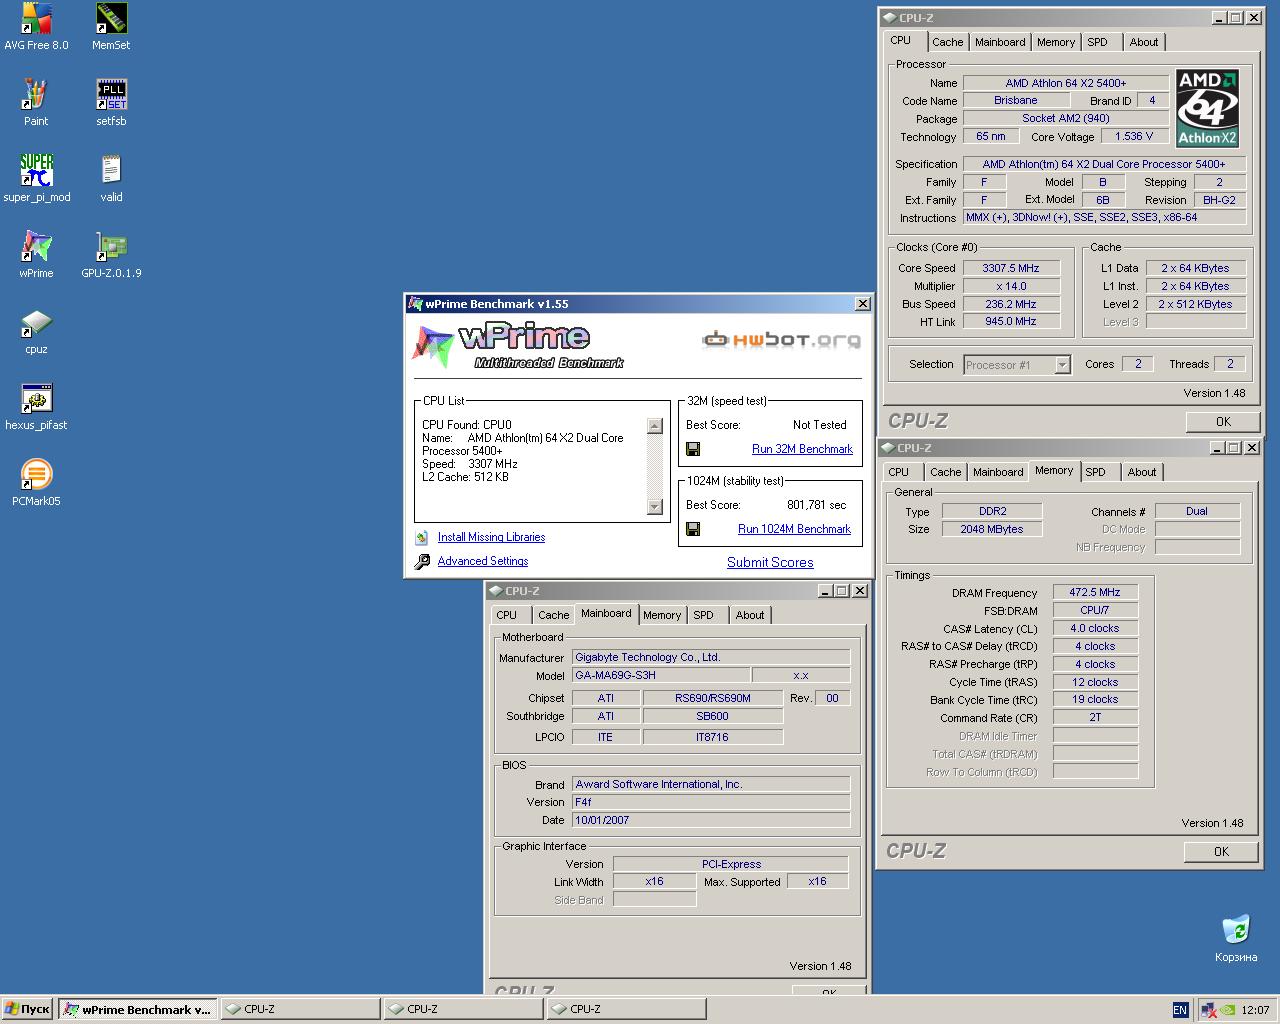Click the save icon for 32M score
1280x1024 pixels.
(693, 449)
